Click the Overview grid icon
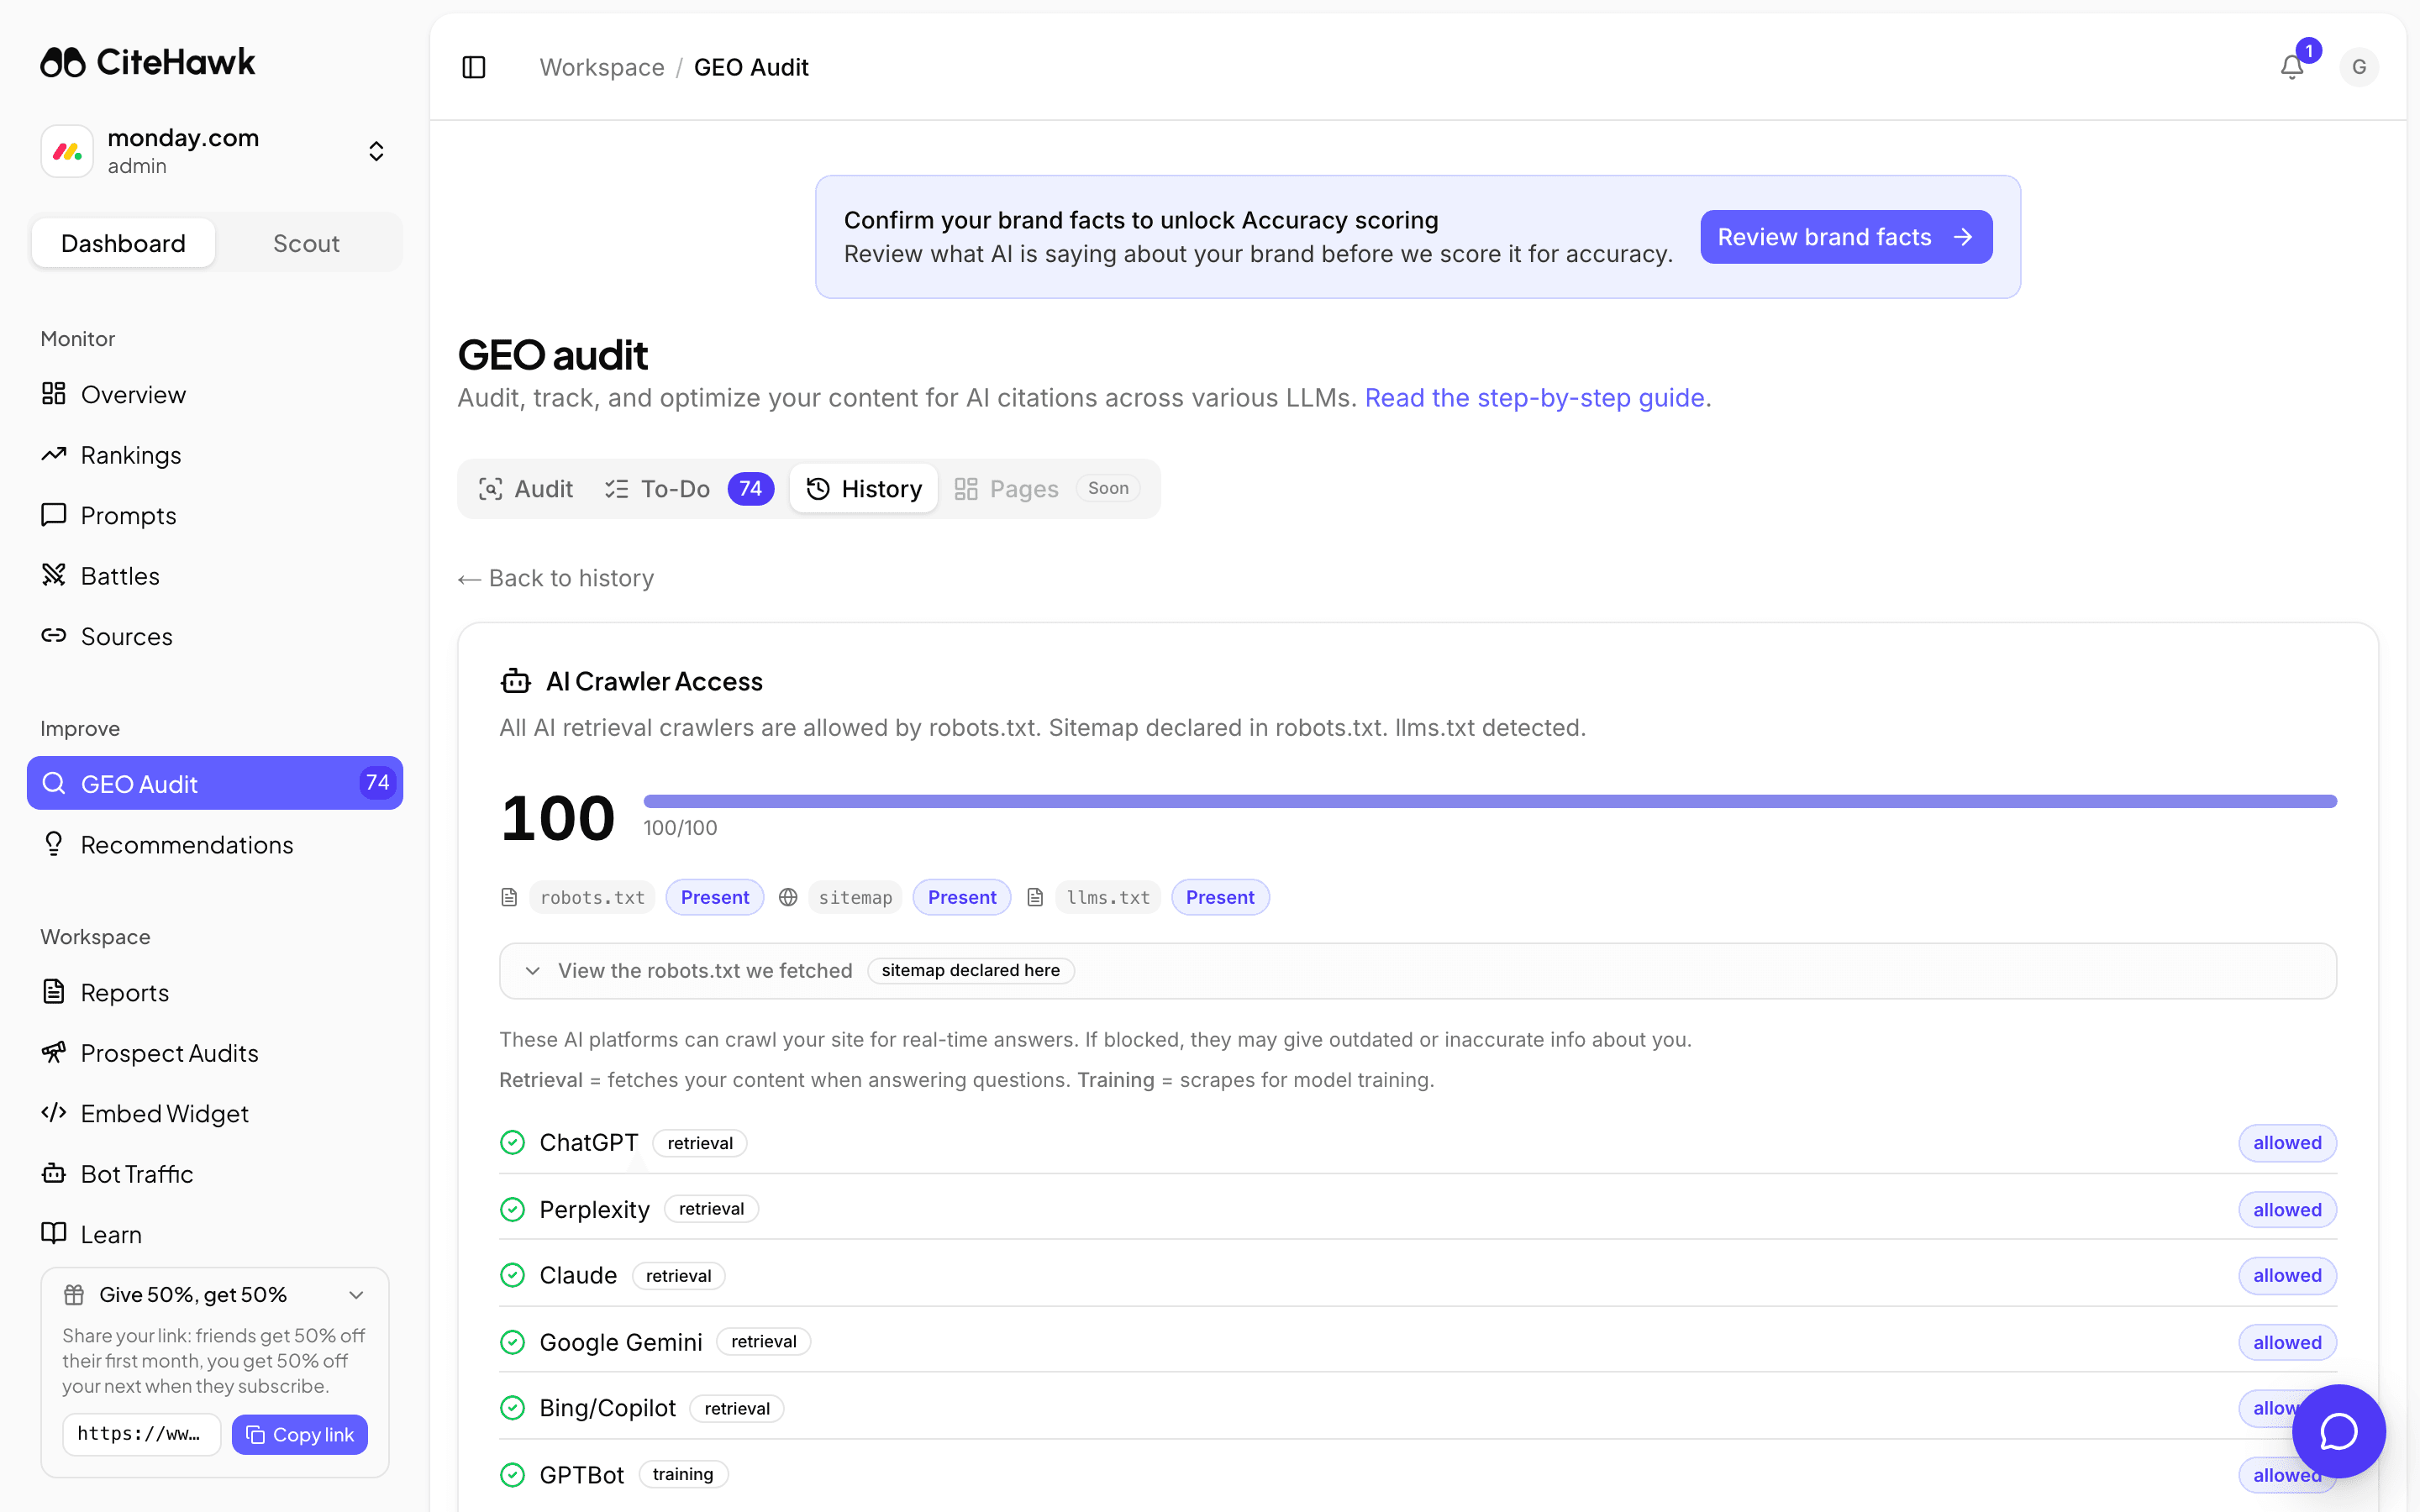Image resolution: width=2420 pixels, height=1512 pixels. click(x=54, y=393)
